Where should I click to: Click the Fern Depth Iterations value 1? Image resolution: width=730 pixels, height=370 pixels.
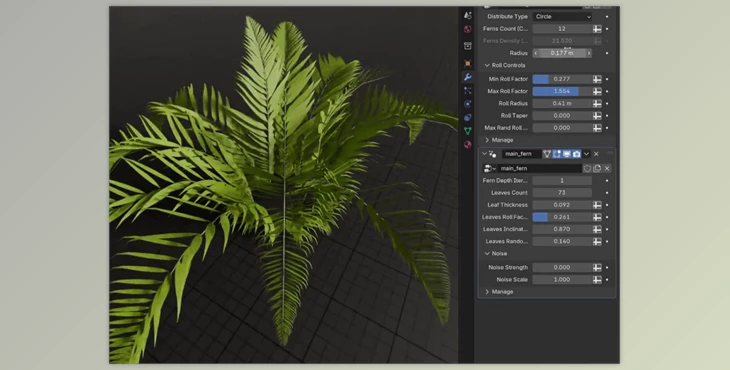562,181
